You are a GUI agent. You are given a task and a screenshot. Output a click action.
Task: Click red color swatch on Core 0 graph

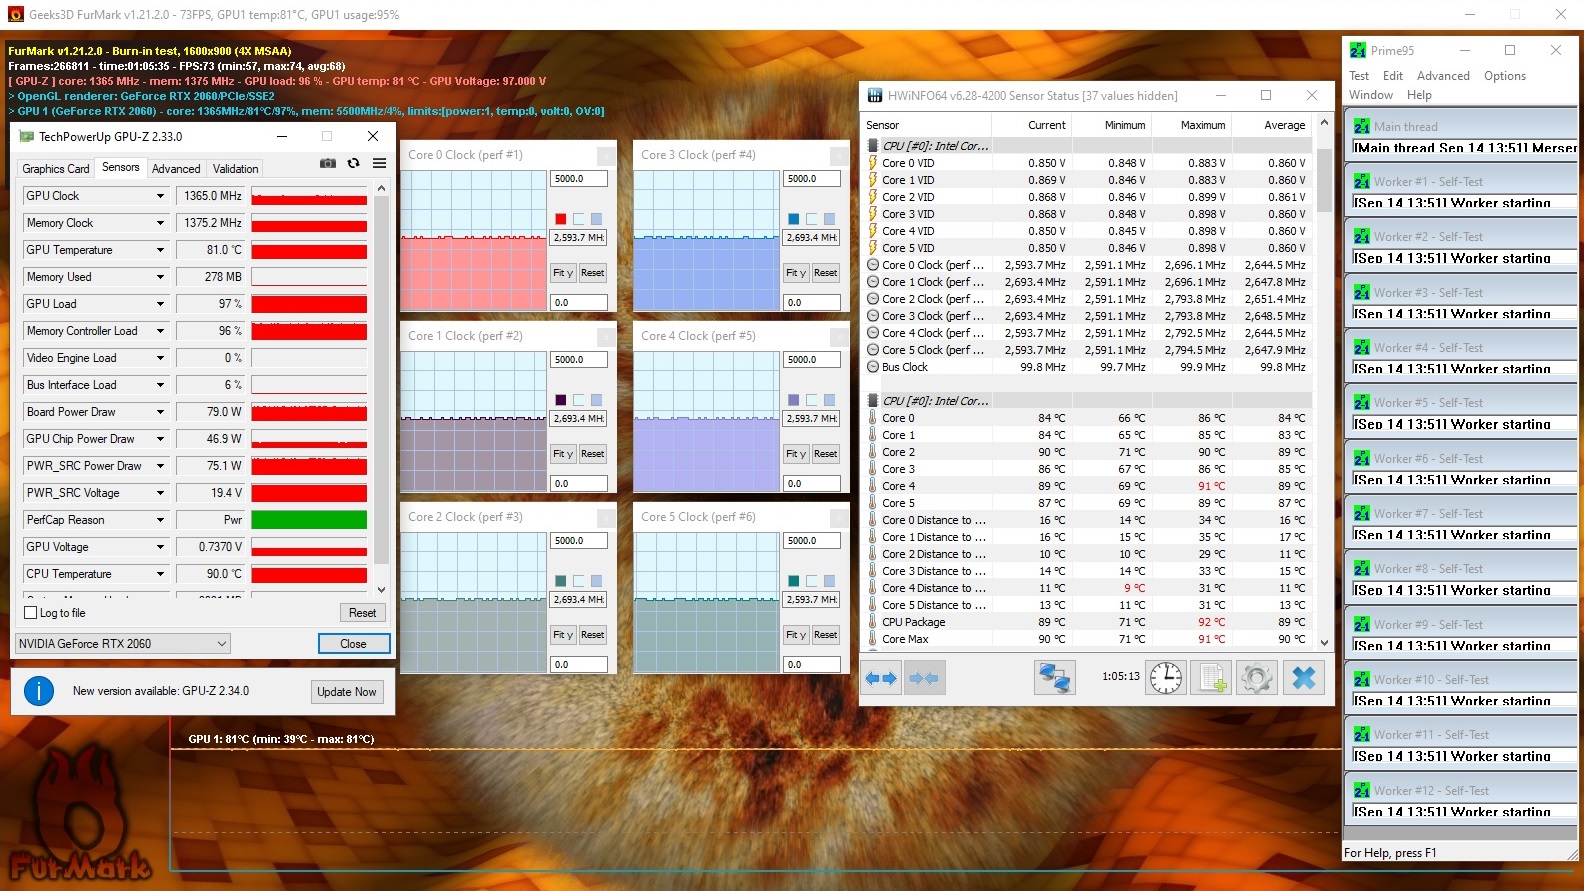[x=561, y=219]
